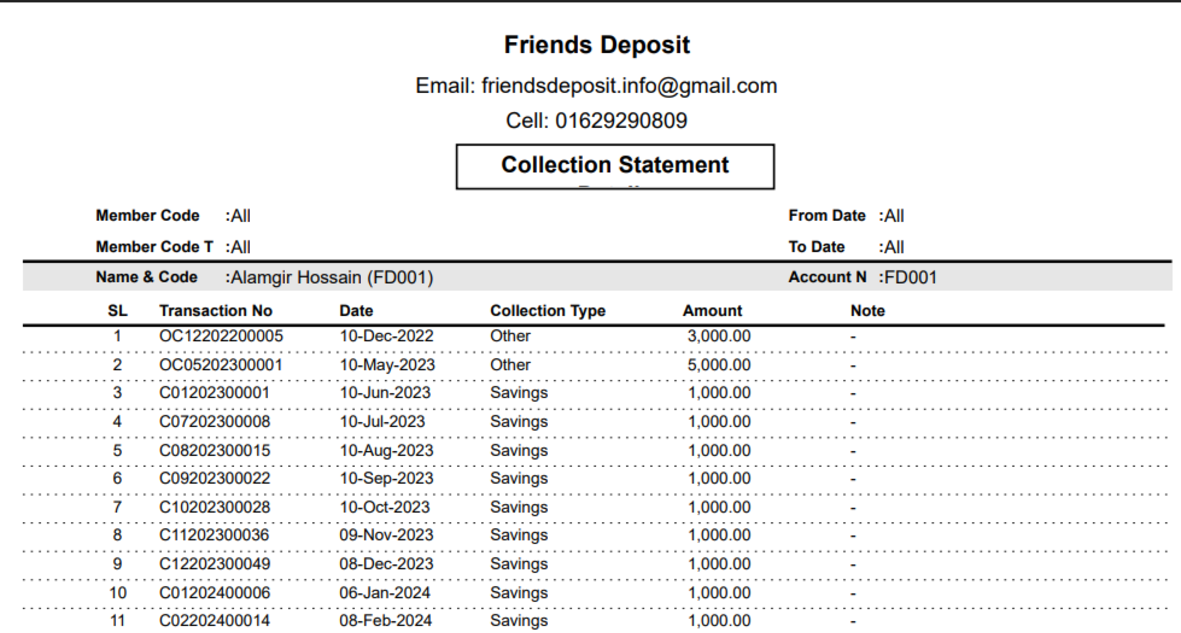This screenshot has width=1181, height=633.
Task: Select transaction C02202400014 in last row
Action: click(x=214, y=621)
